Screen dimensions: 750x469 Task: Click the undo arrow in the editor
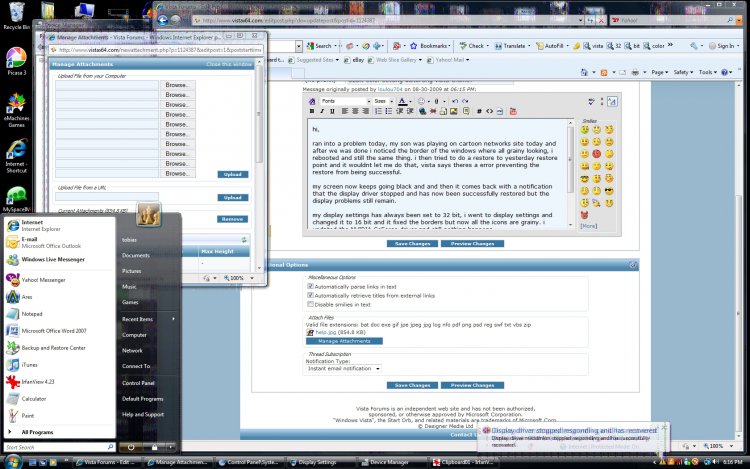[x=455, y=101]
